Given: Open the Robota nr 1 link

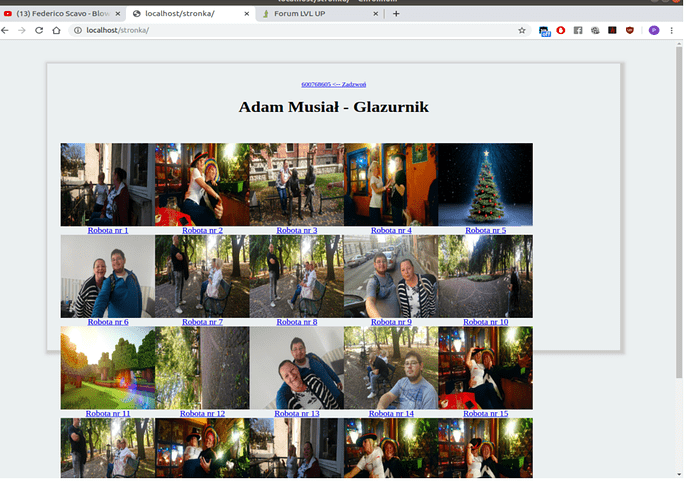Looking at the screenshot, I should tap(108, 231).
